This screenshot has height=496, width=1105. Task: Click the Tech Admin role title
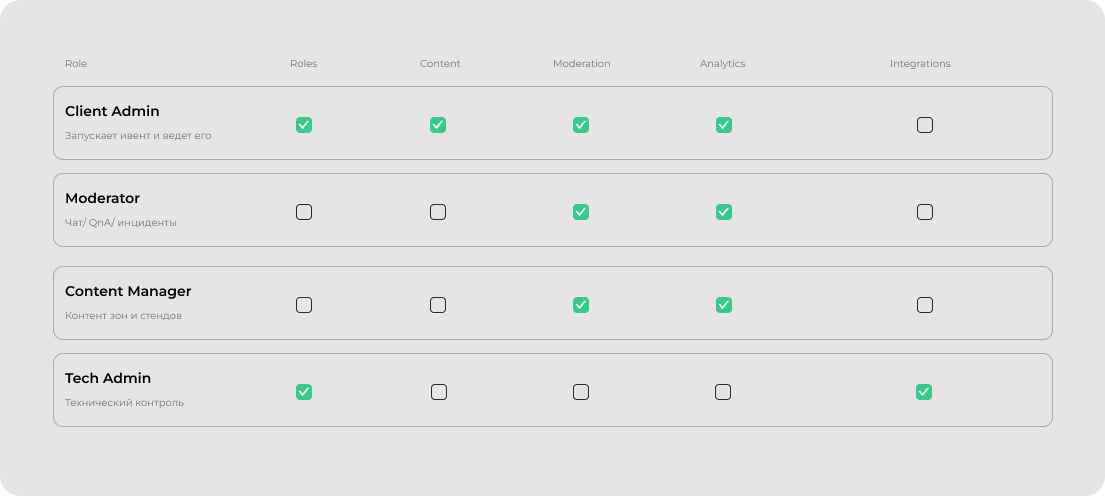tap(108, 378)
